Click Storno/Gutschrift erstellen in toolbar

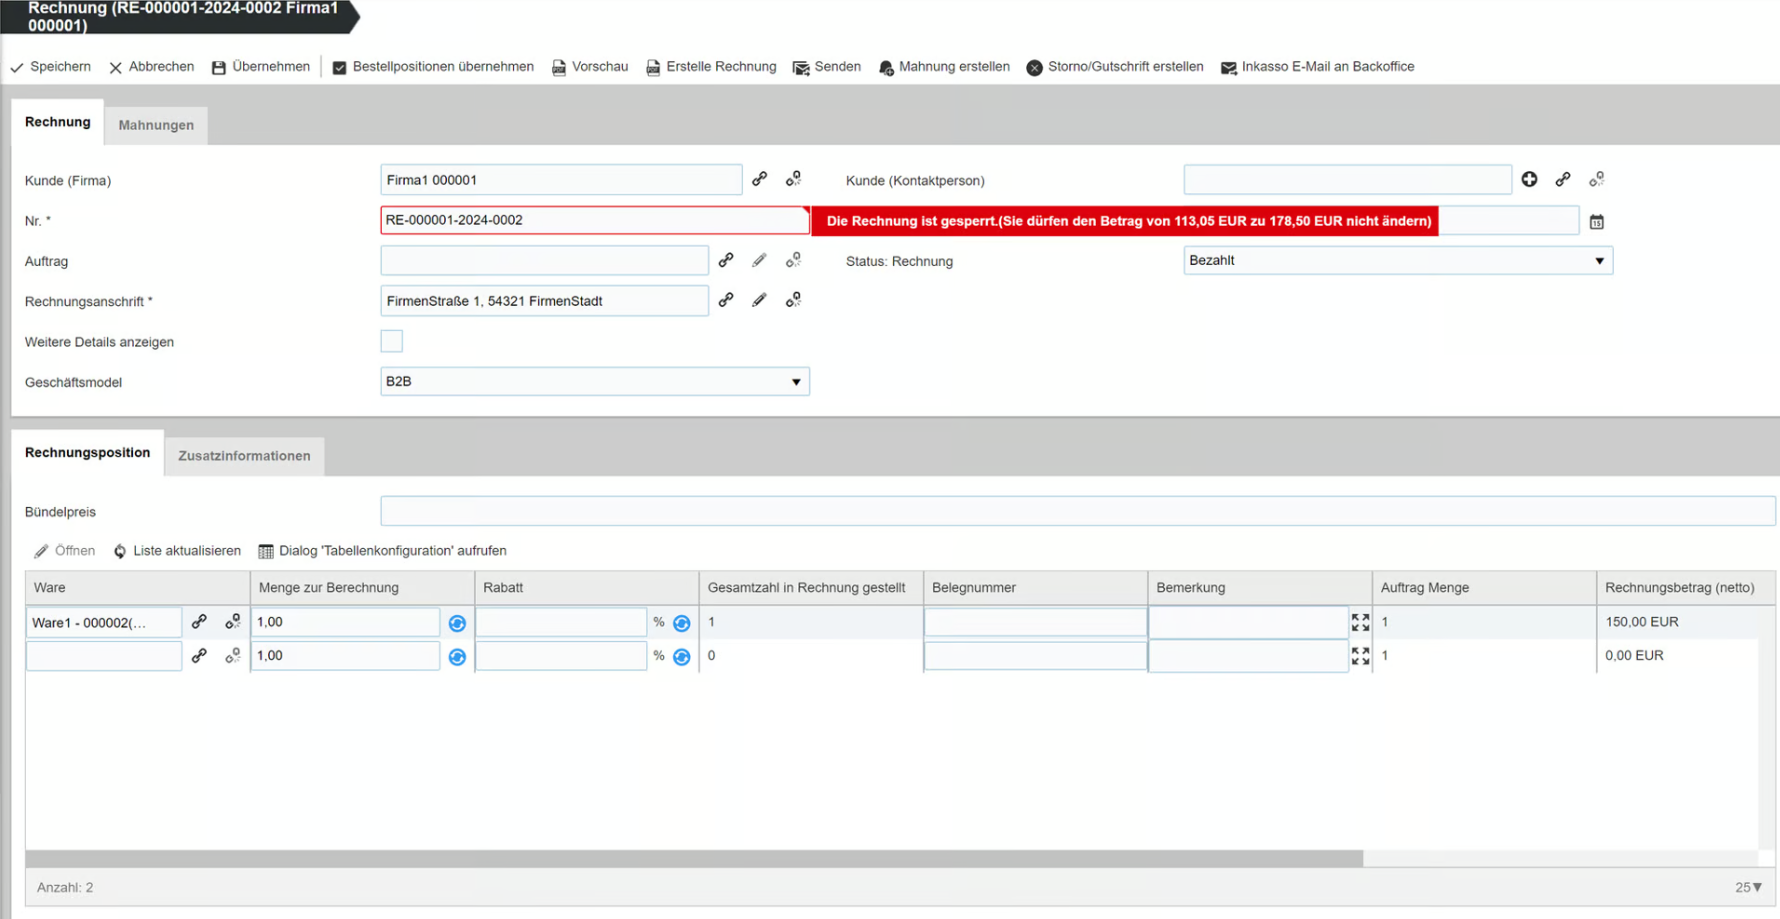tap(1115, 67)
